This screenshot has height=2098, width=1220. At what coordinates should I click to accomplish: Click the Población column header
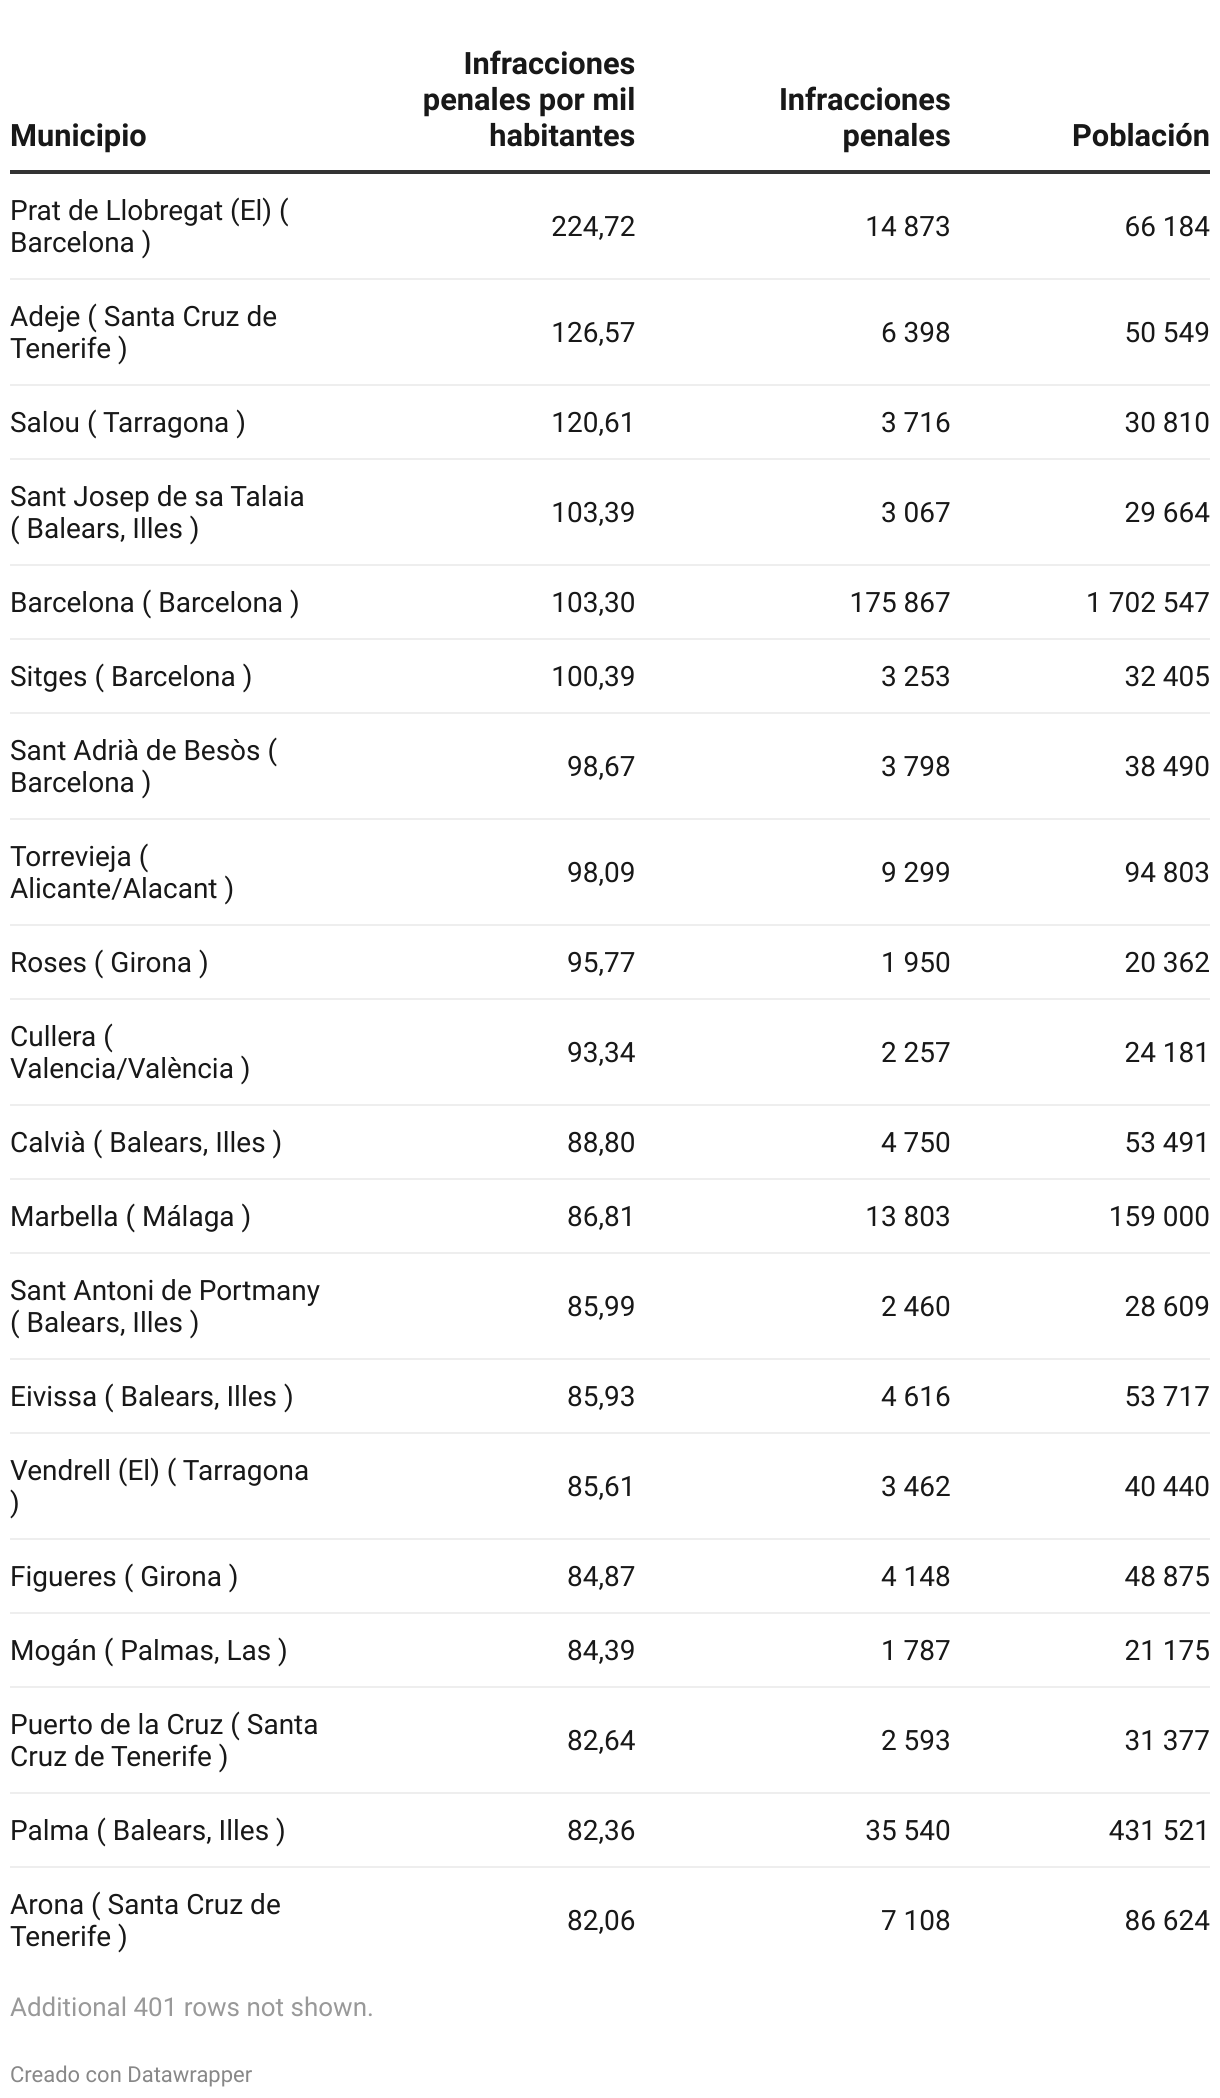1140,135
